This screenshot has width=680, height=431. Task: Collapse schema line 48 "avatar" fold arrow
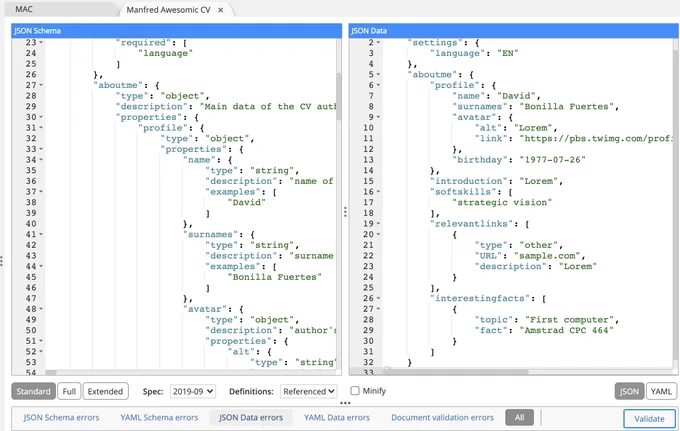[x=41, y=309]
